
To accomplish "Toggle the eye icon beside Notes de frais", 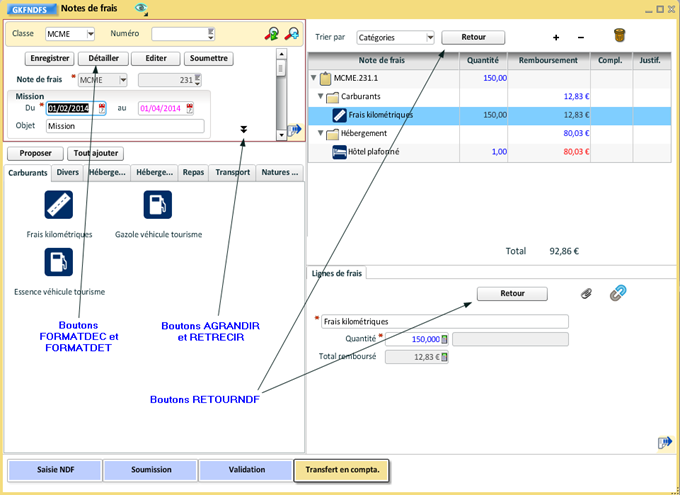I will click(x=141, y=8).
